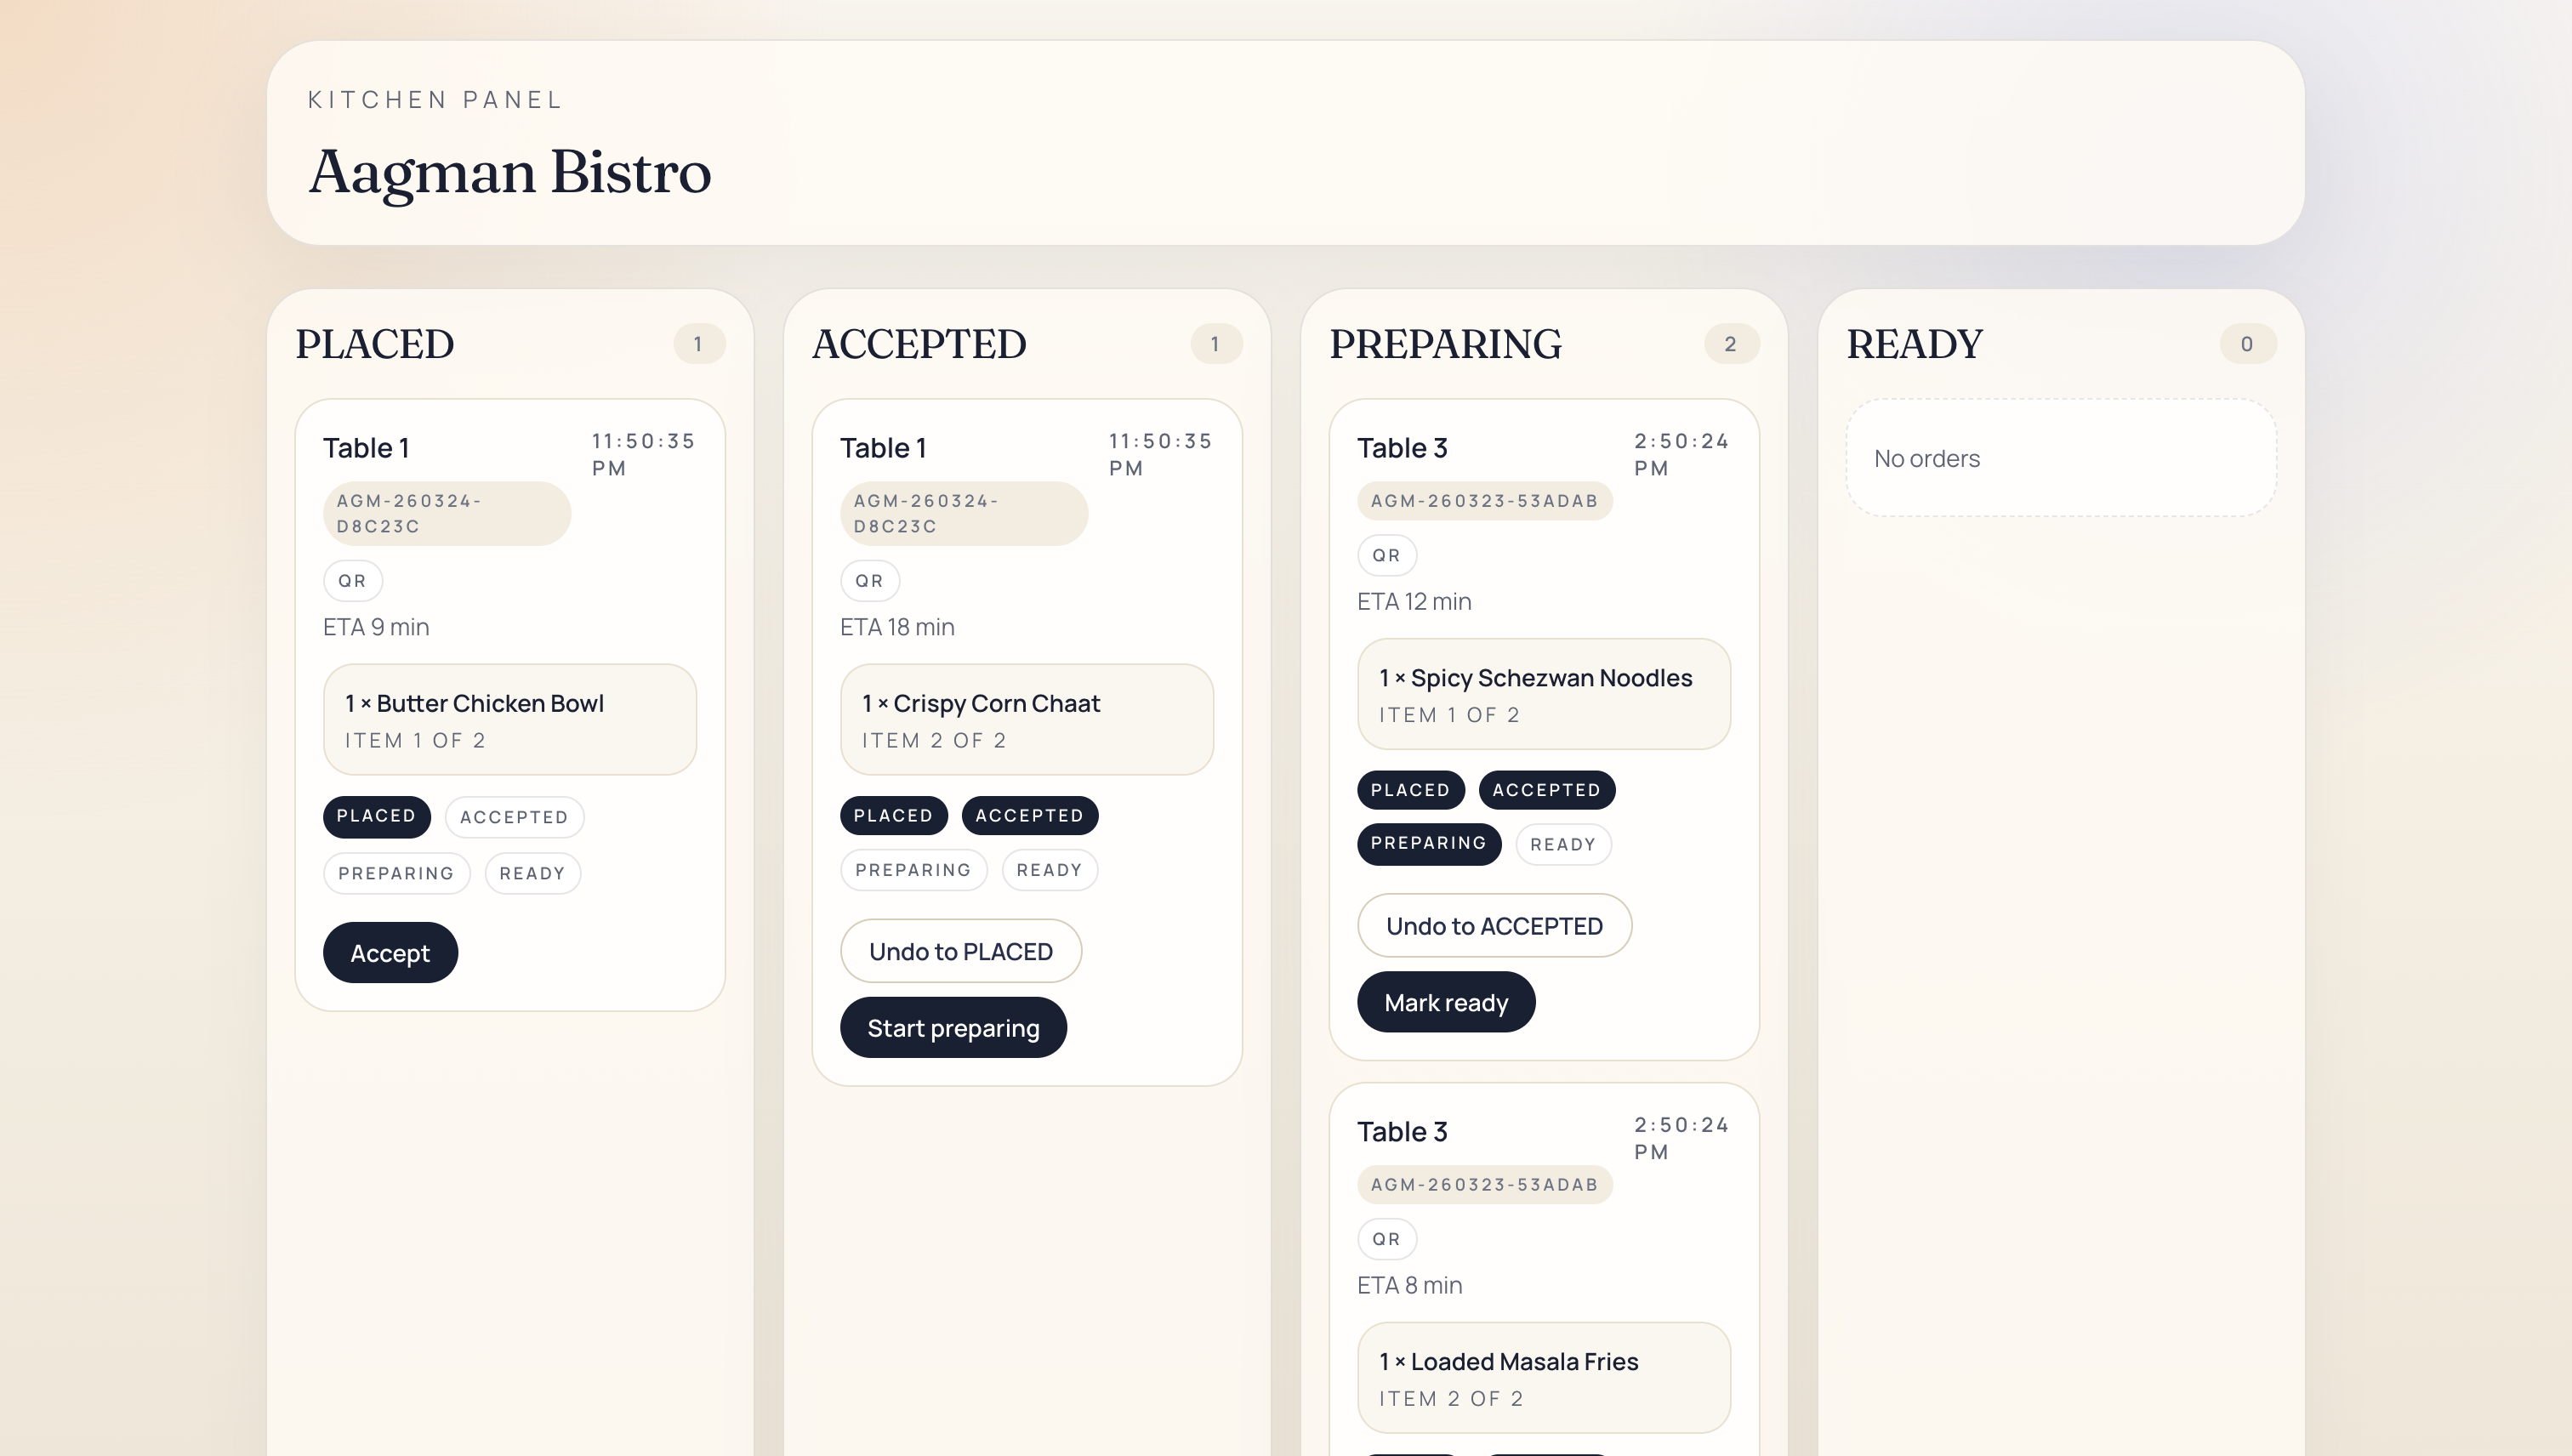This screenshot has width=2572, height=1456.
Task: Click the Loaded Masala Fries item box
Action: pos(1543,1377)
